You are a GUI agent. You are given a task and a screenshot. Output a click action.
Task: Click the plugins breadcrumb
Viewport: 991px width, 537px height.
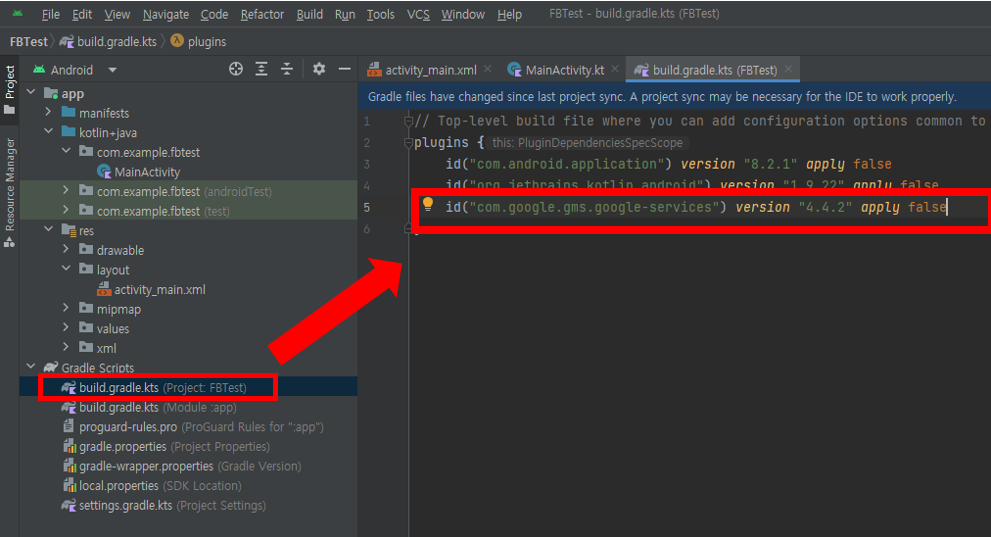point(198,42)
